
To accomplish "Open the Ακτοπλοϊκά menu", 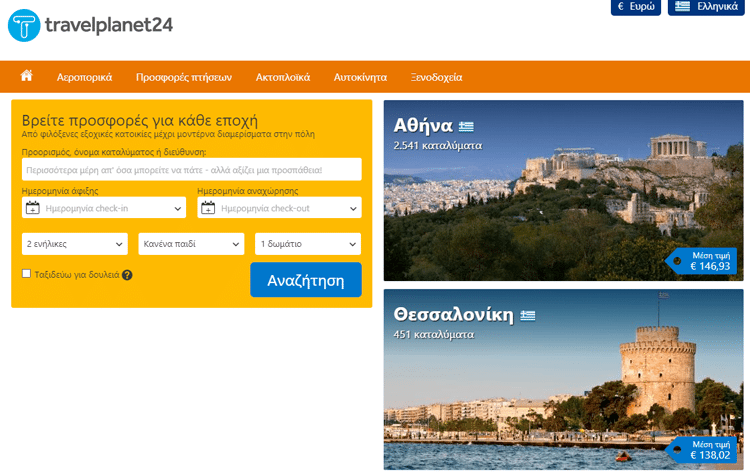I will (x=283, y=77).
